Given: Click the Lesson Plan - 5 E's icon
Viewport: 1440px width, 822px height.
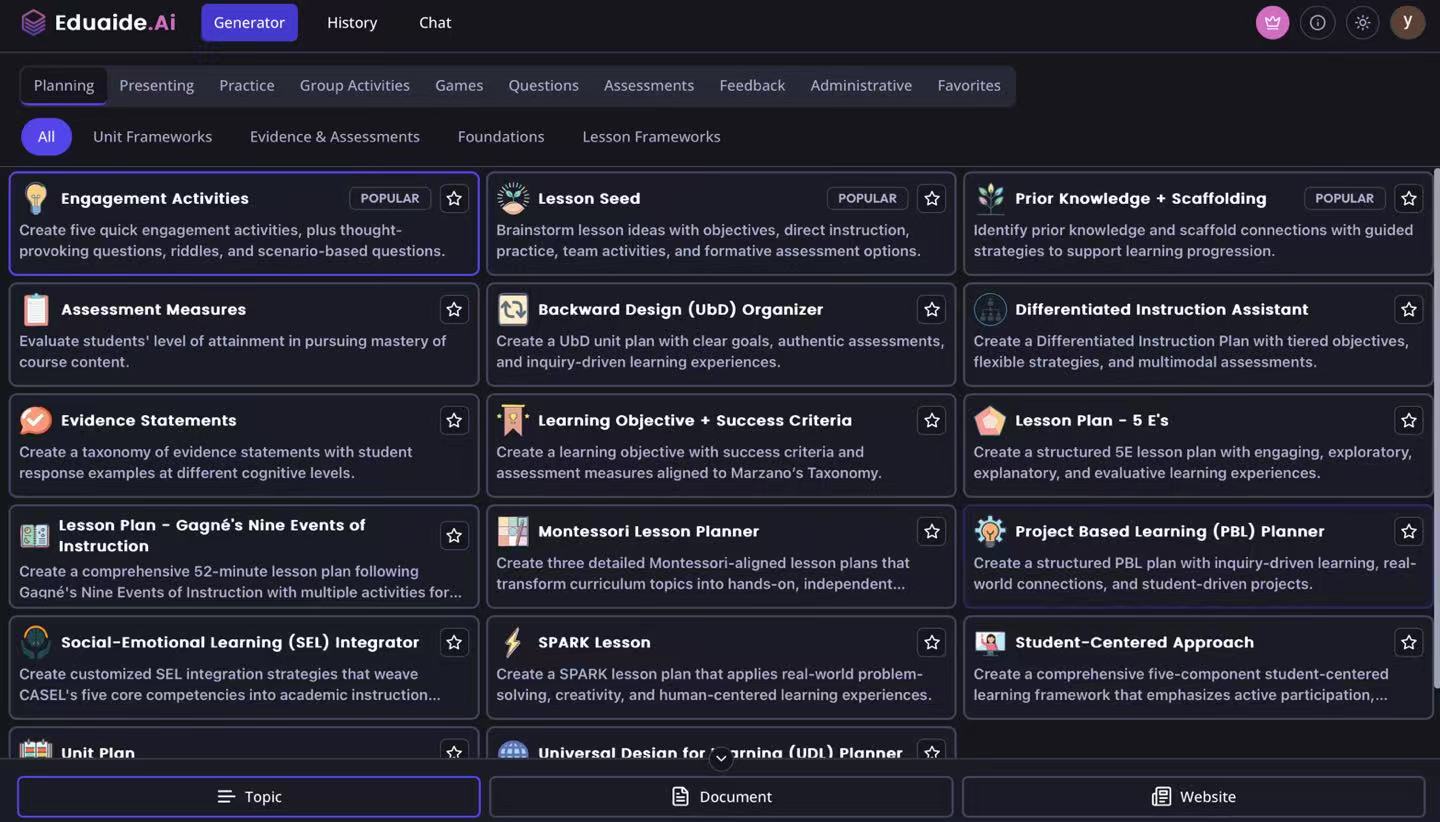Looking at the screenshot, I should pos(990,420).
